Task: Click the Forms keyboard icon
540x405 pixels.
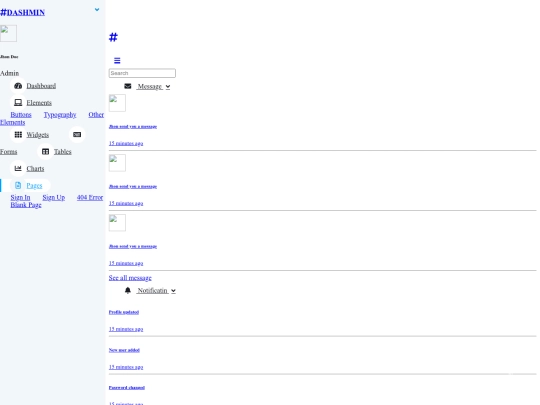Action: [77, 135]
